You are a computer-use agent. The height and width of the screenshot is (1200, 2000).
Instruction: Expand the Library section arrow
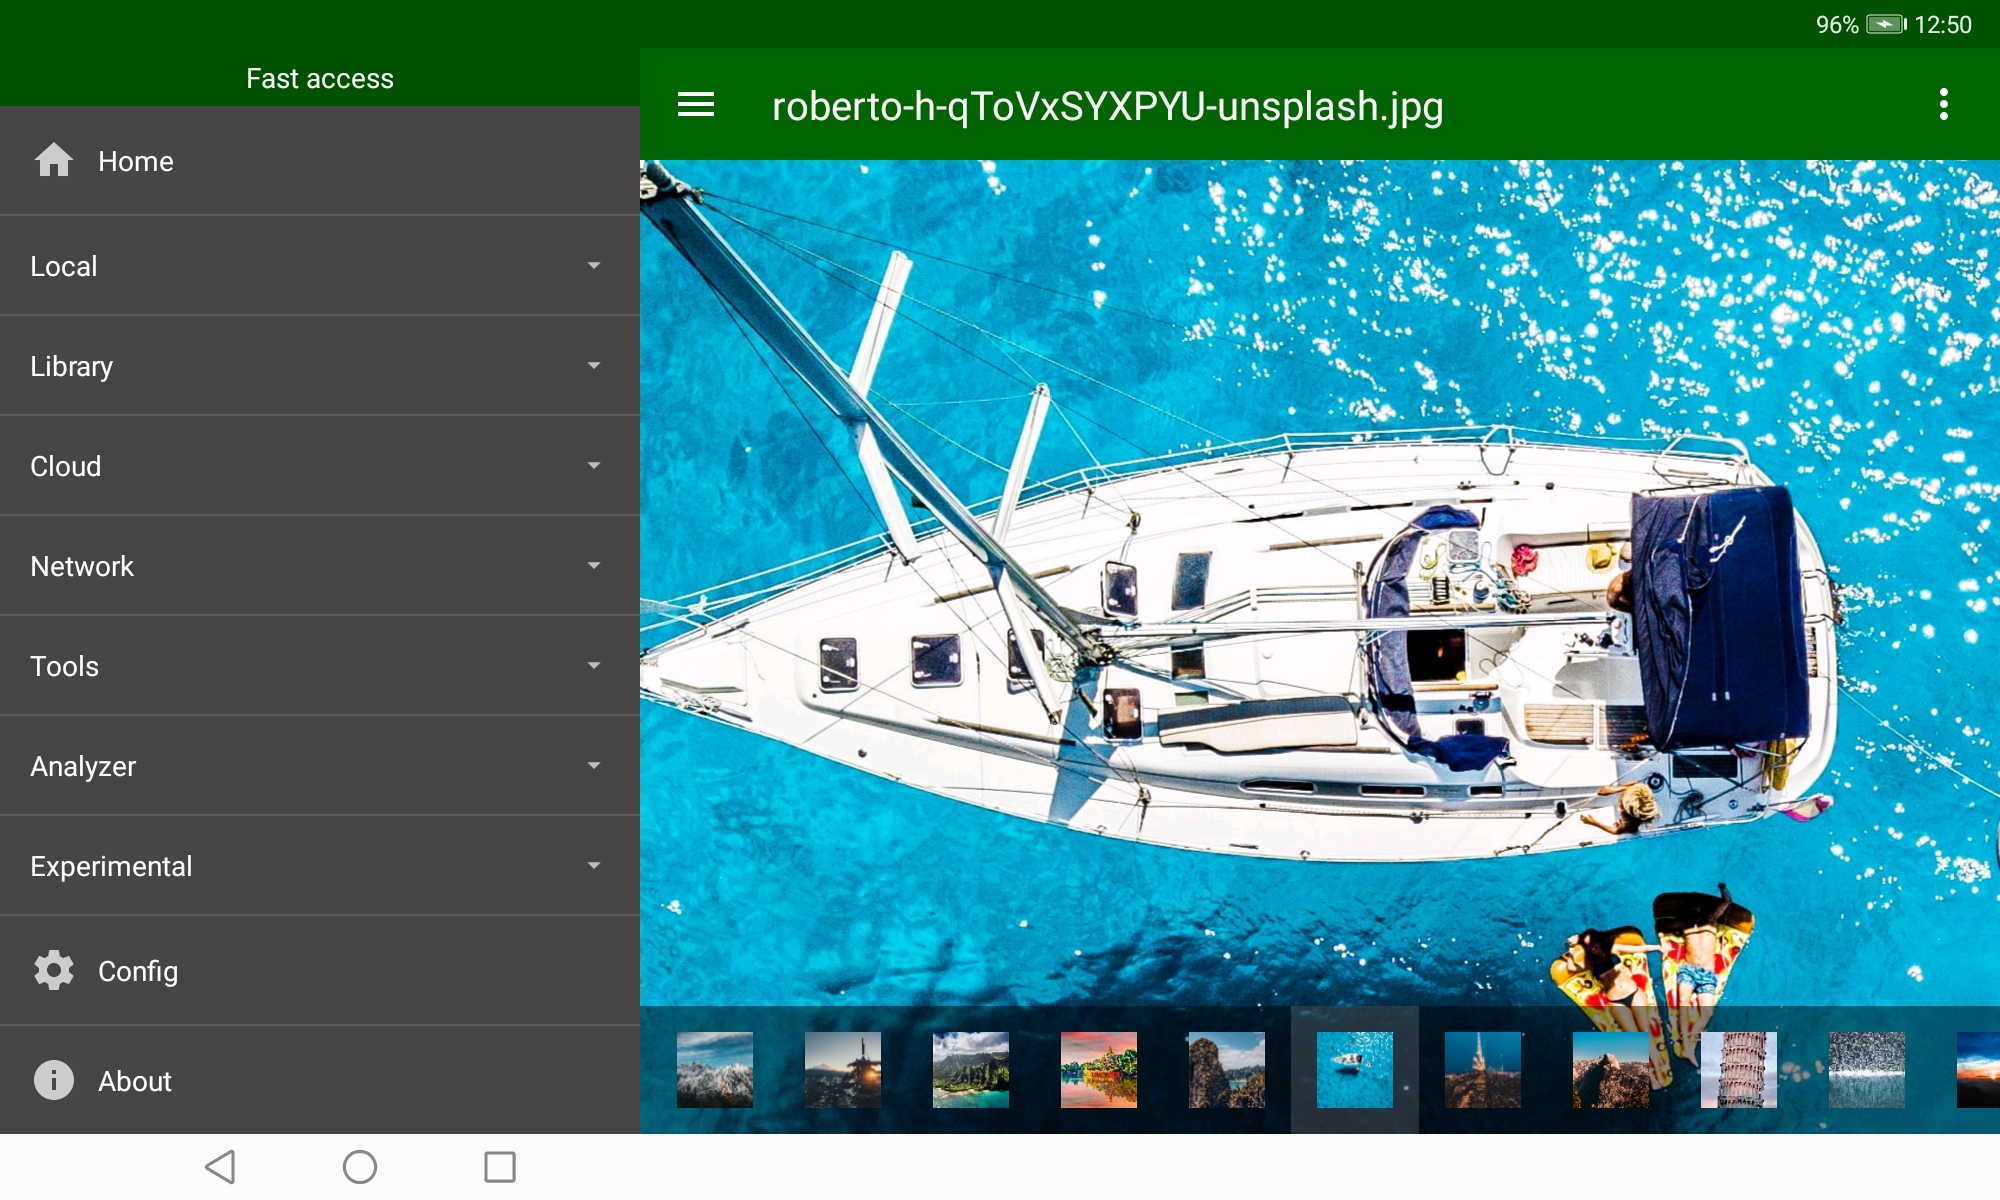pos(594,366)
